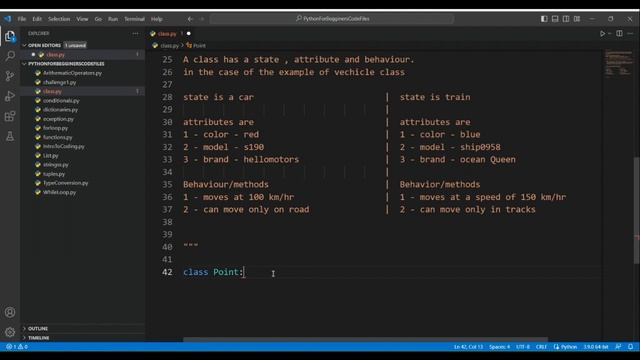Click class.py in the breadcrumb path

coord(169,46)
